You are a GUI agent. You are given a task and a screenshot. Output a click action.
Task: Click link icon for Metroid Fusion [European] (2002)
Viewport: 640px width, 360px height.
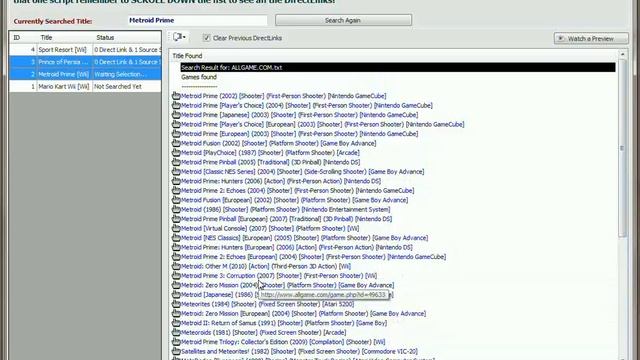tap(176, 200)
